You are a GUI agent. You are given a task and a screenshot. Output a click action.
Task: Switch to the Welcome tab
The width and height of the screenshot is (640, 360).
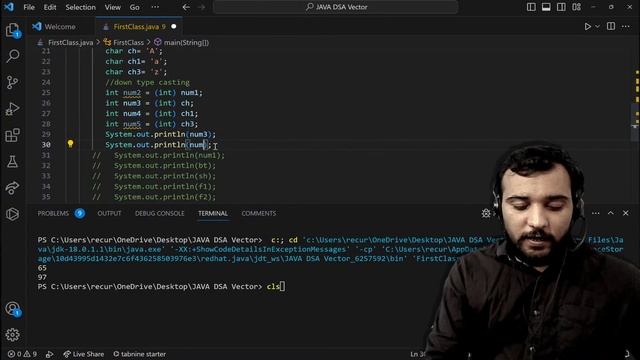pyautogui.click(x=60, y=27)
